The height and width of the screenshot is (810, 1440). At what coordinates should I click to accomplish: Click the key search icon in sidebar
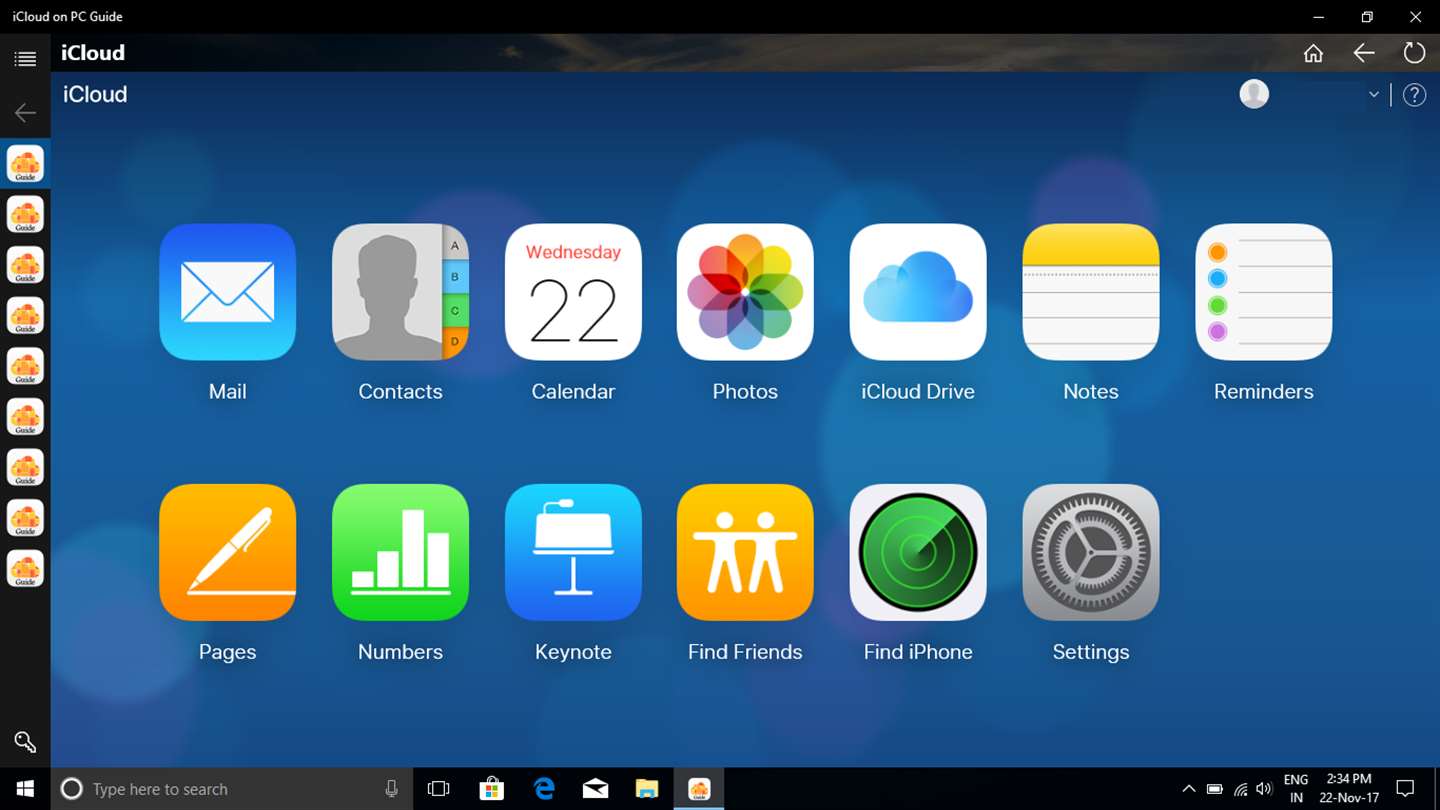(x=25, y=741)
